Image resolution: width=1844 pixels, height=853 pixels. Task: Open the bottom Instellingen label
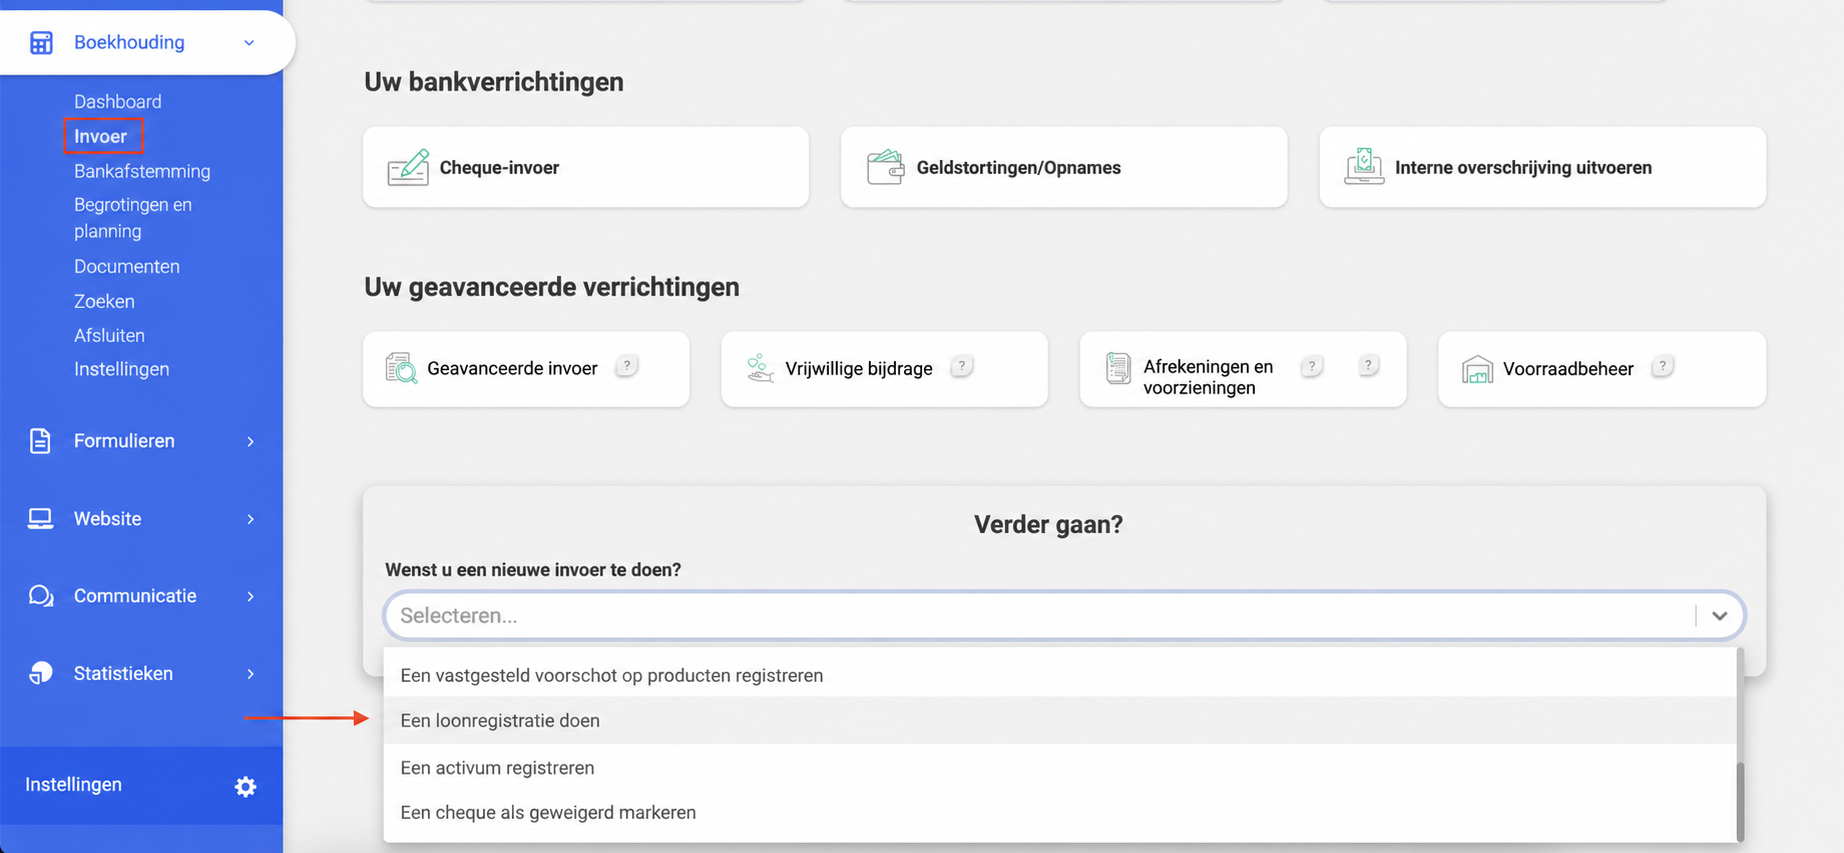[73, 785]
